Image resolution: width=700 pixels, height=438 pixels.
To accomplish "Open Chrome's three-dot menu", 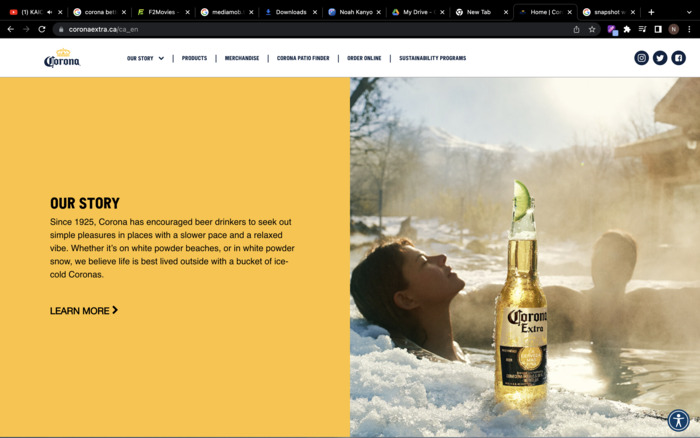I will pyautogui.click(x=689, y=29).
